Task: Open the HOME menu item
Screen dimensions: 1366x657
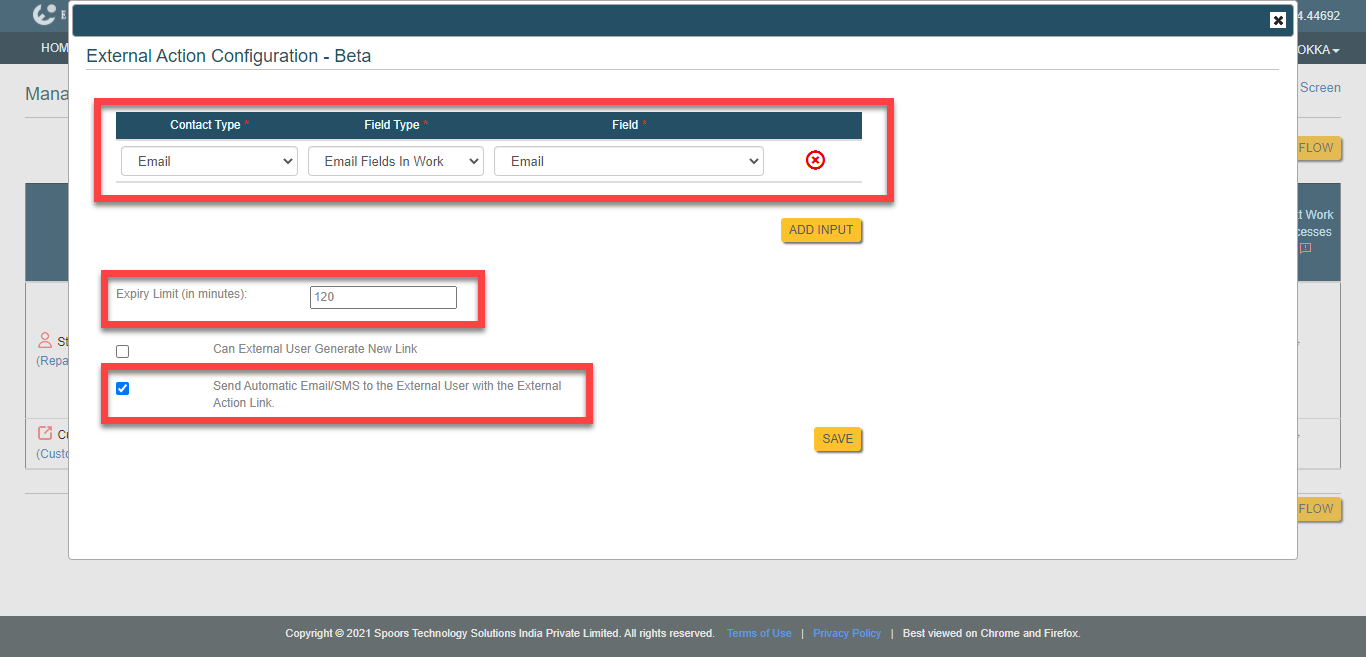Action: tap(54, 48)
